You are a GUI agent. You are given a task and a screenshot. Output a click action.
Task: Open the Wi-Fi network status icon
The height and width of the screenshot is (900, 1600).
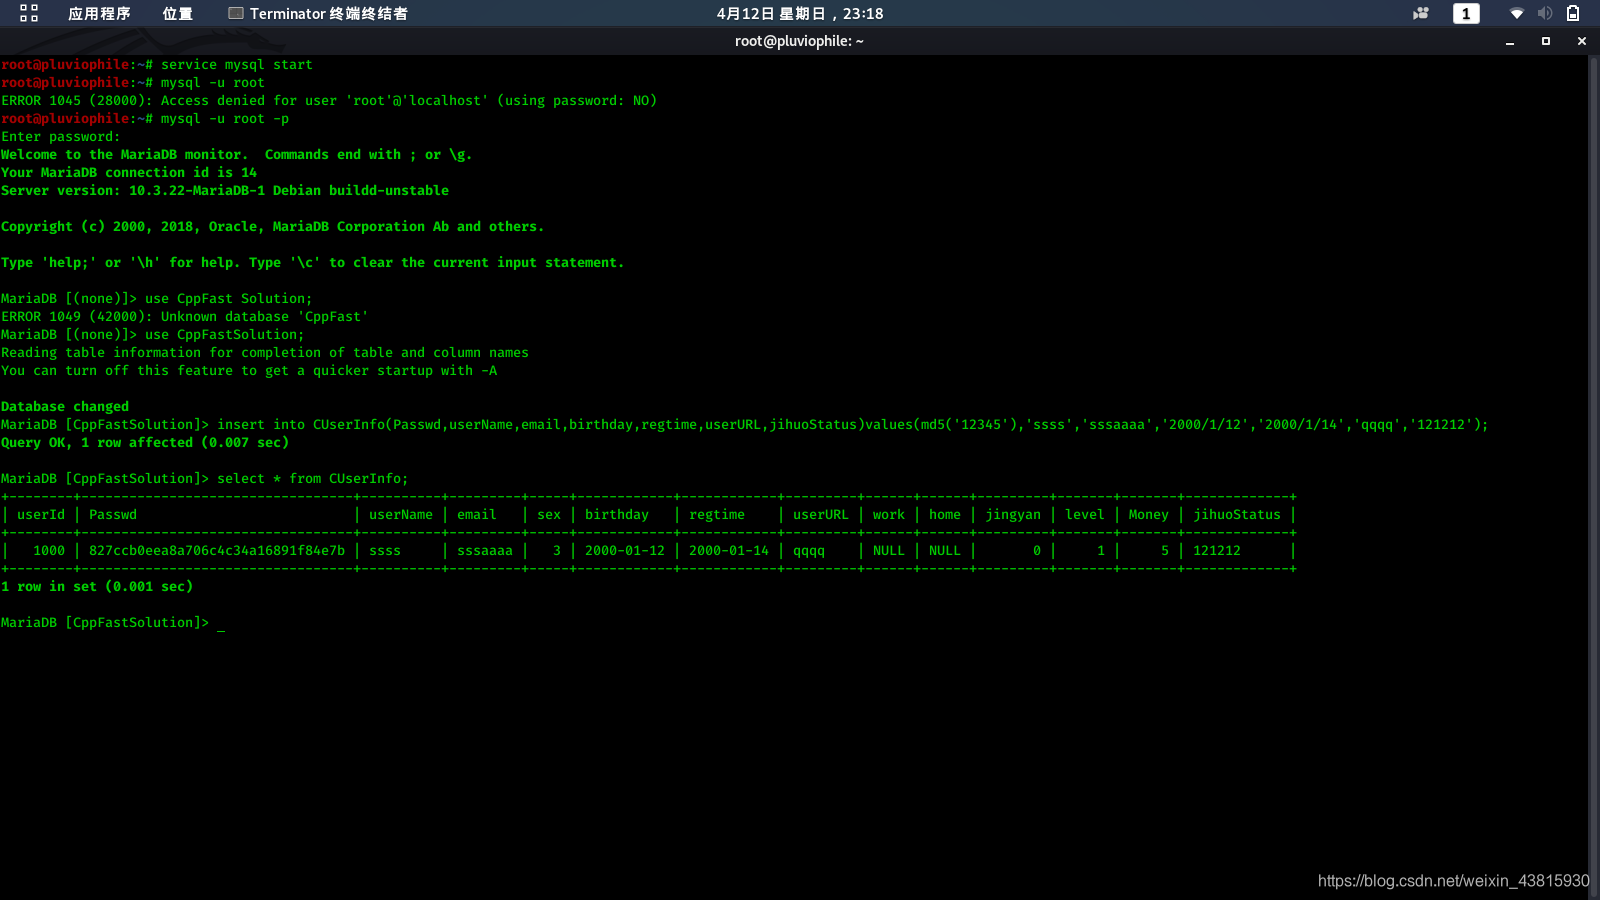1517,13
